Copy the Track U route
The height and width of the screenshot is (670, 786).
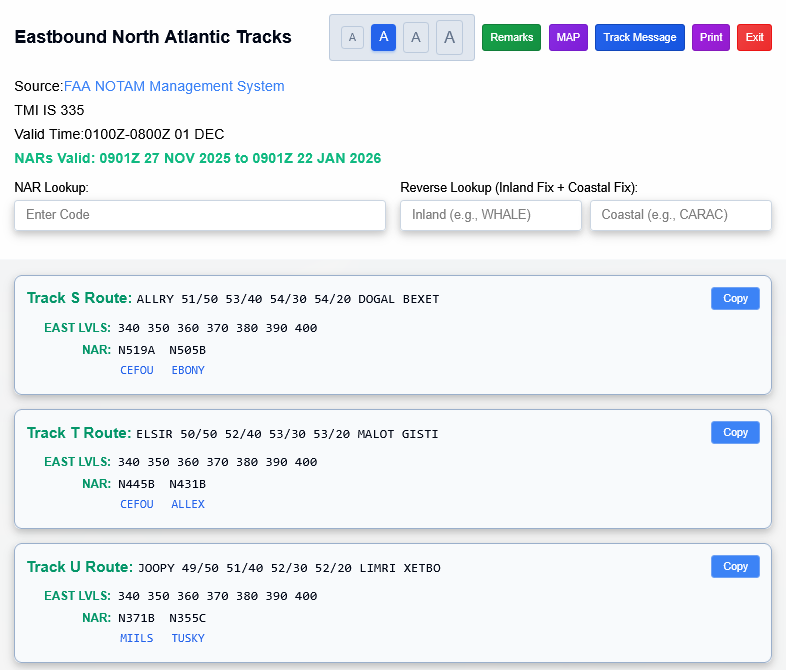tap(735, 566)
